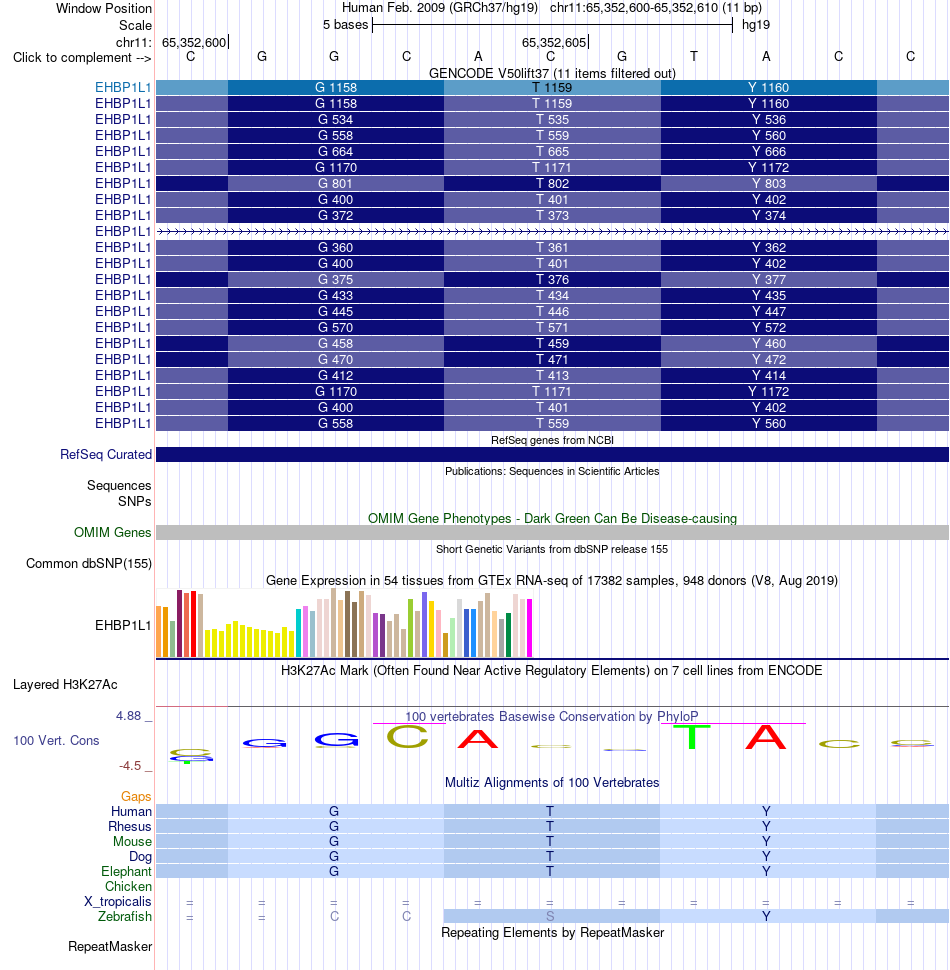Select the Layered H3K27Ac label

pyautogui.click(x=65, y=685)
